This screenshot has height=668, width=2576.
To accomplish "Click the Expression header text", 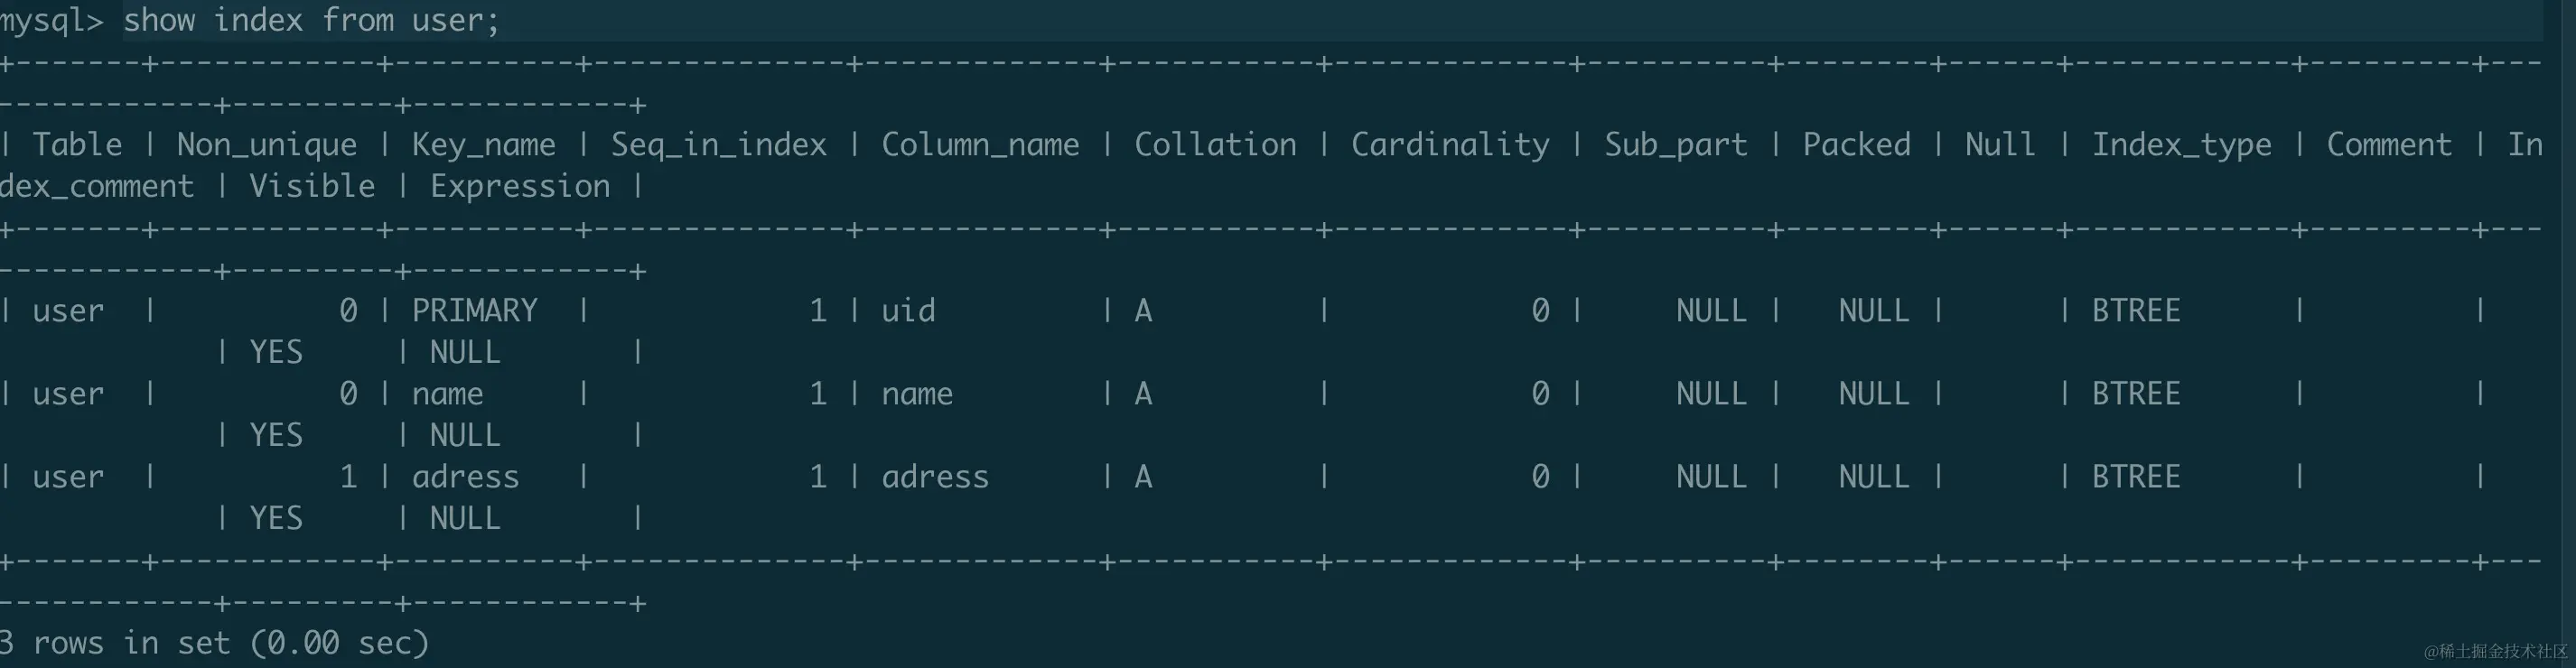I will [x=520, y=187].
